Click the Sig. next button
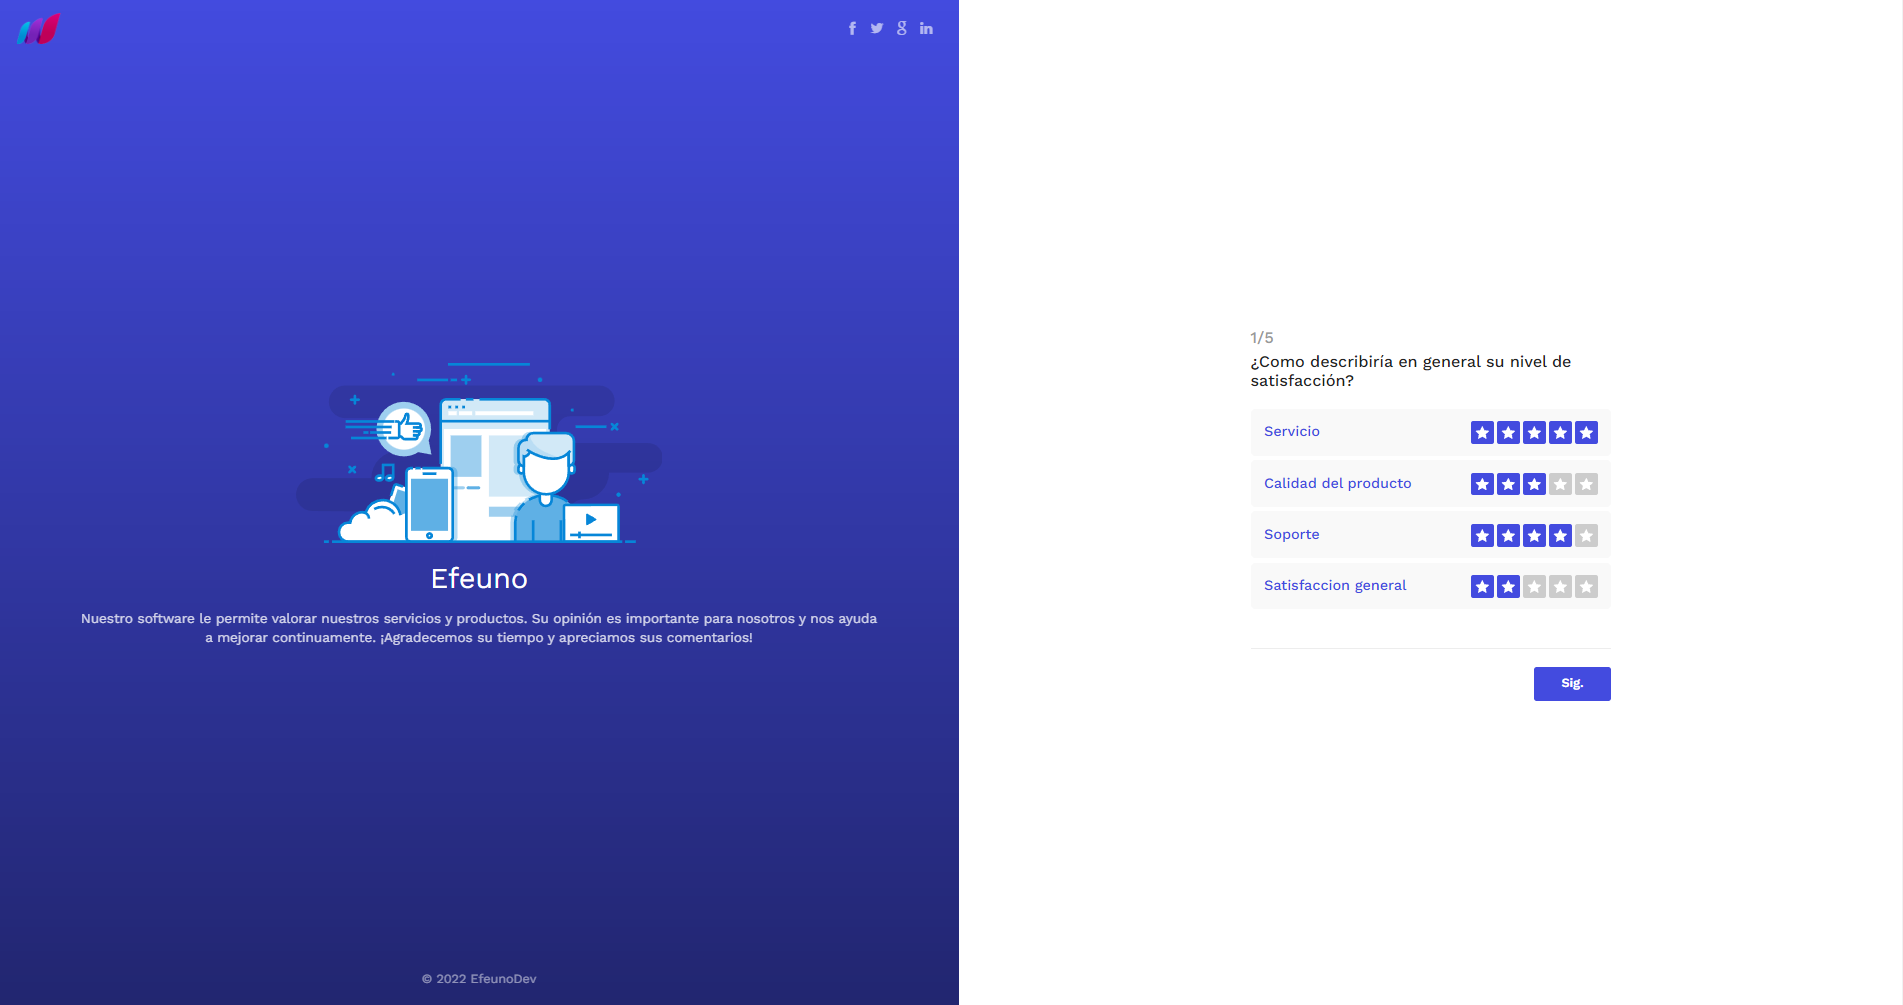The height and width of the screenshot is (1005, 1903). (1572, 684)
